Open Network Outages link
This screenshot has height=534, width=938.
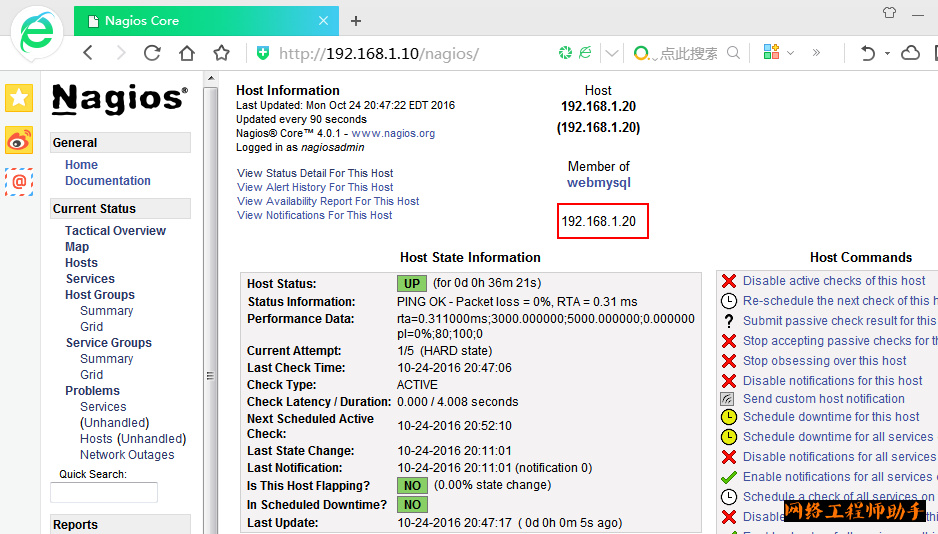(x=127, y=455)
